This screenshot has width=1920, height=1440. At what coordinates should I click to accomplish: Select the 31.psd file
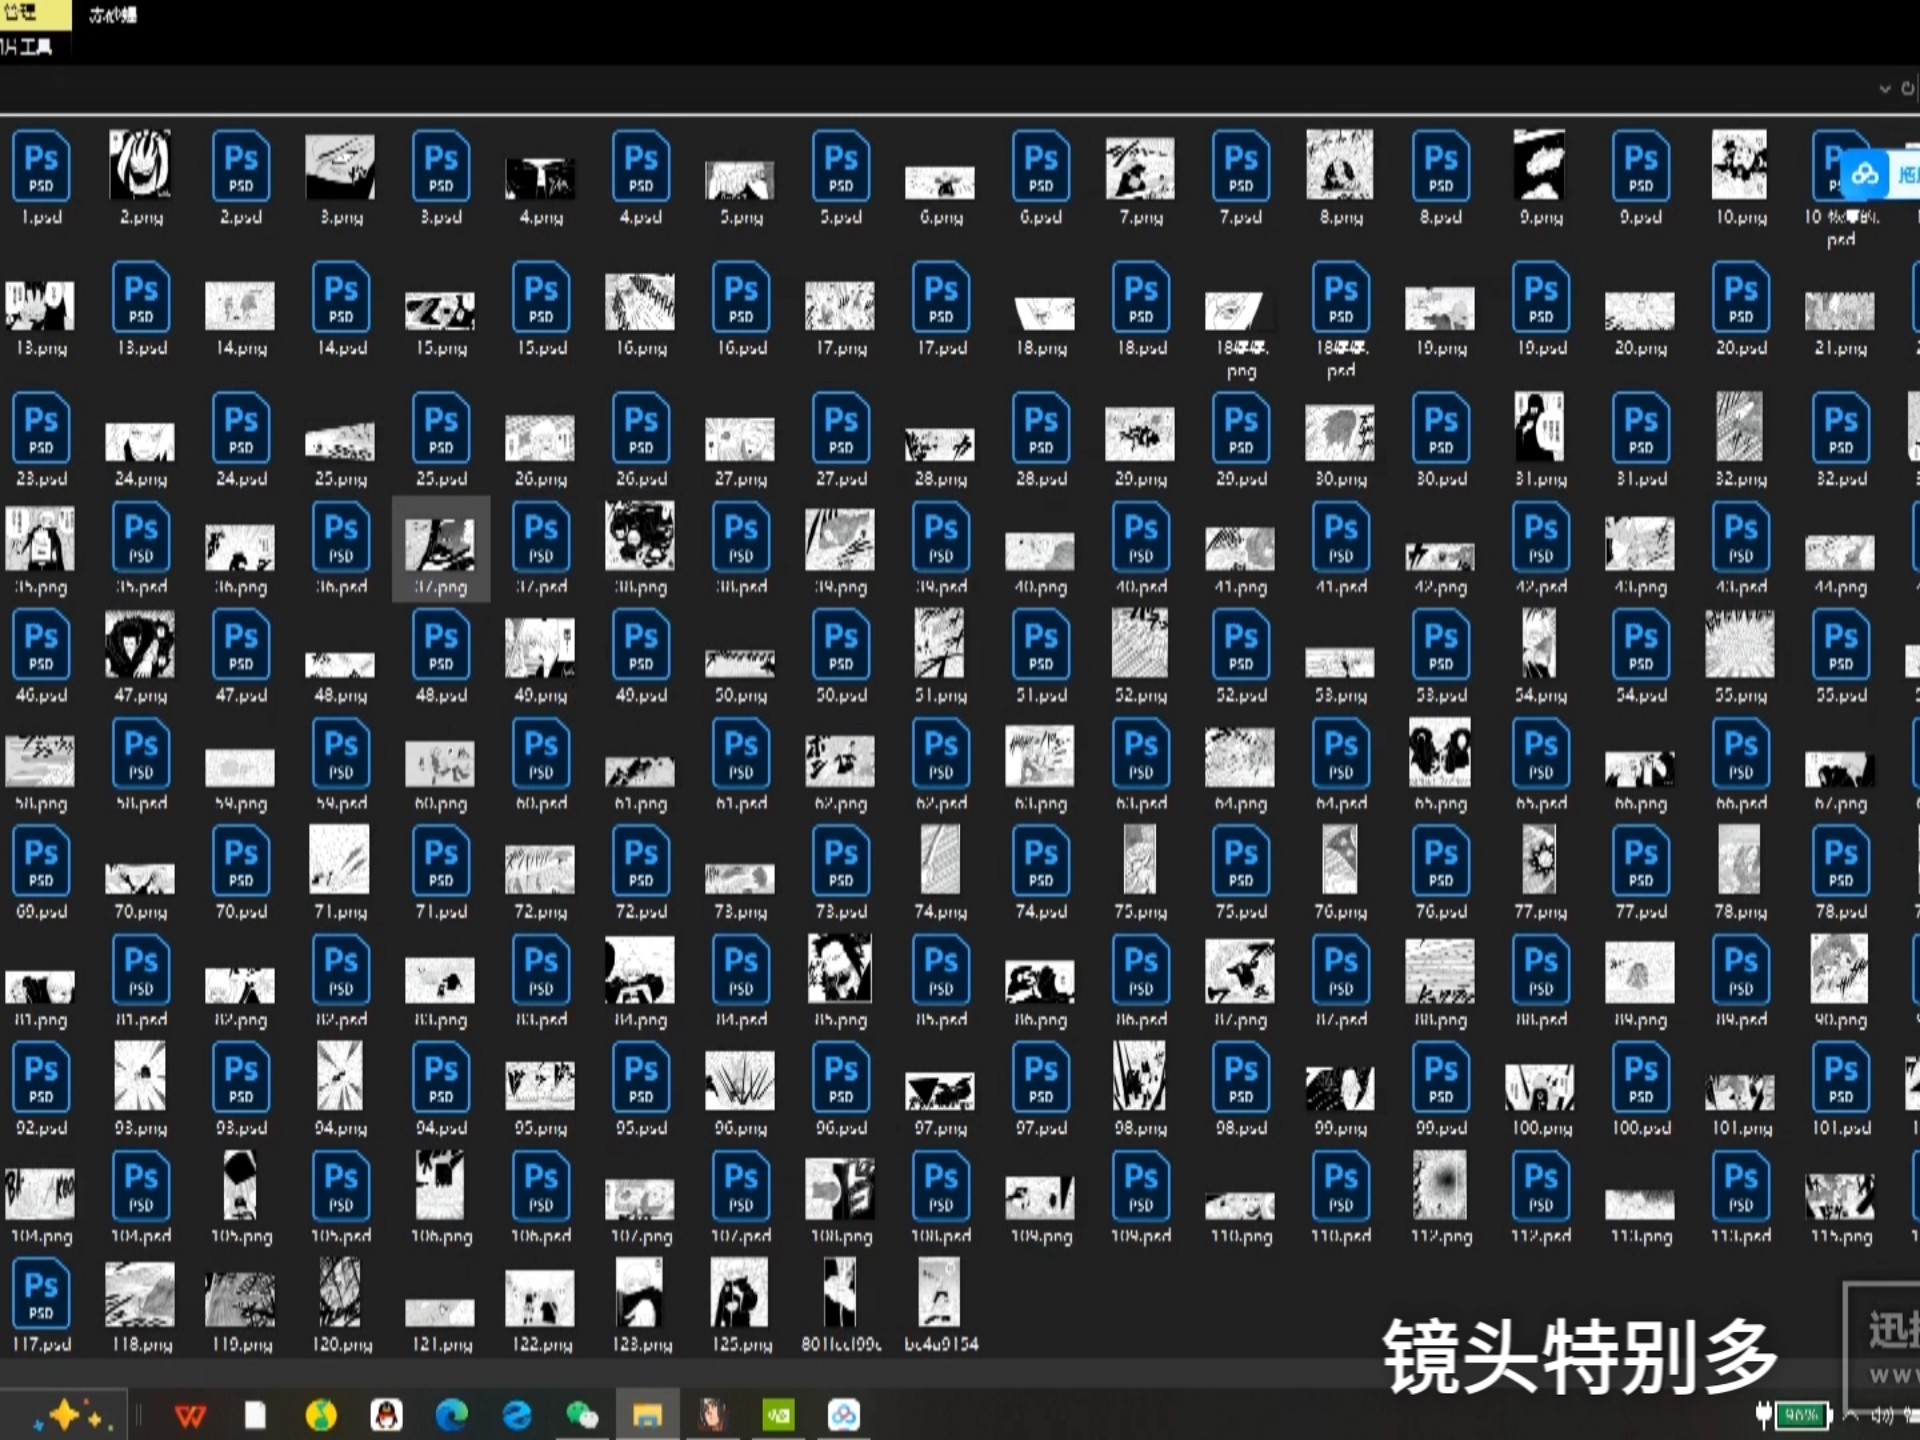[x=1641, y=428]
